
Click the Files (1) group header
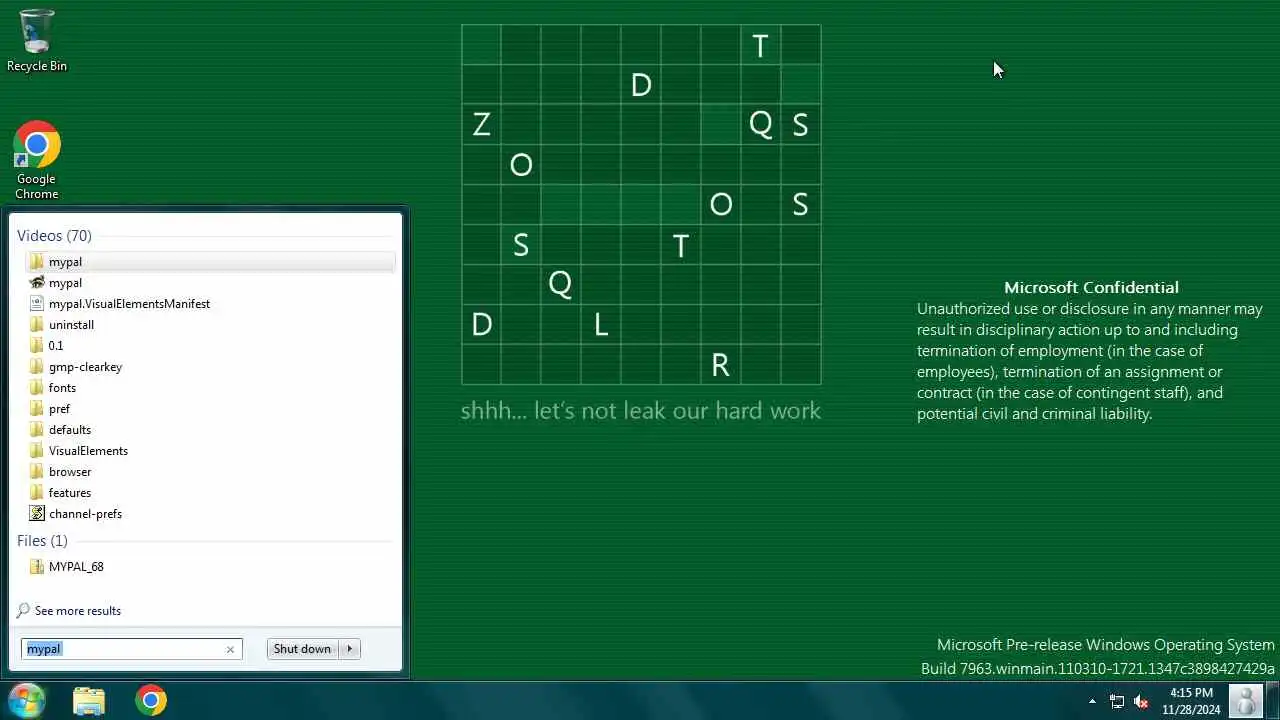click(x=42, y=541)
